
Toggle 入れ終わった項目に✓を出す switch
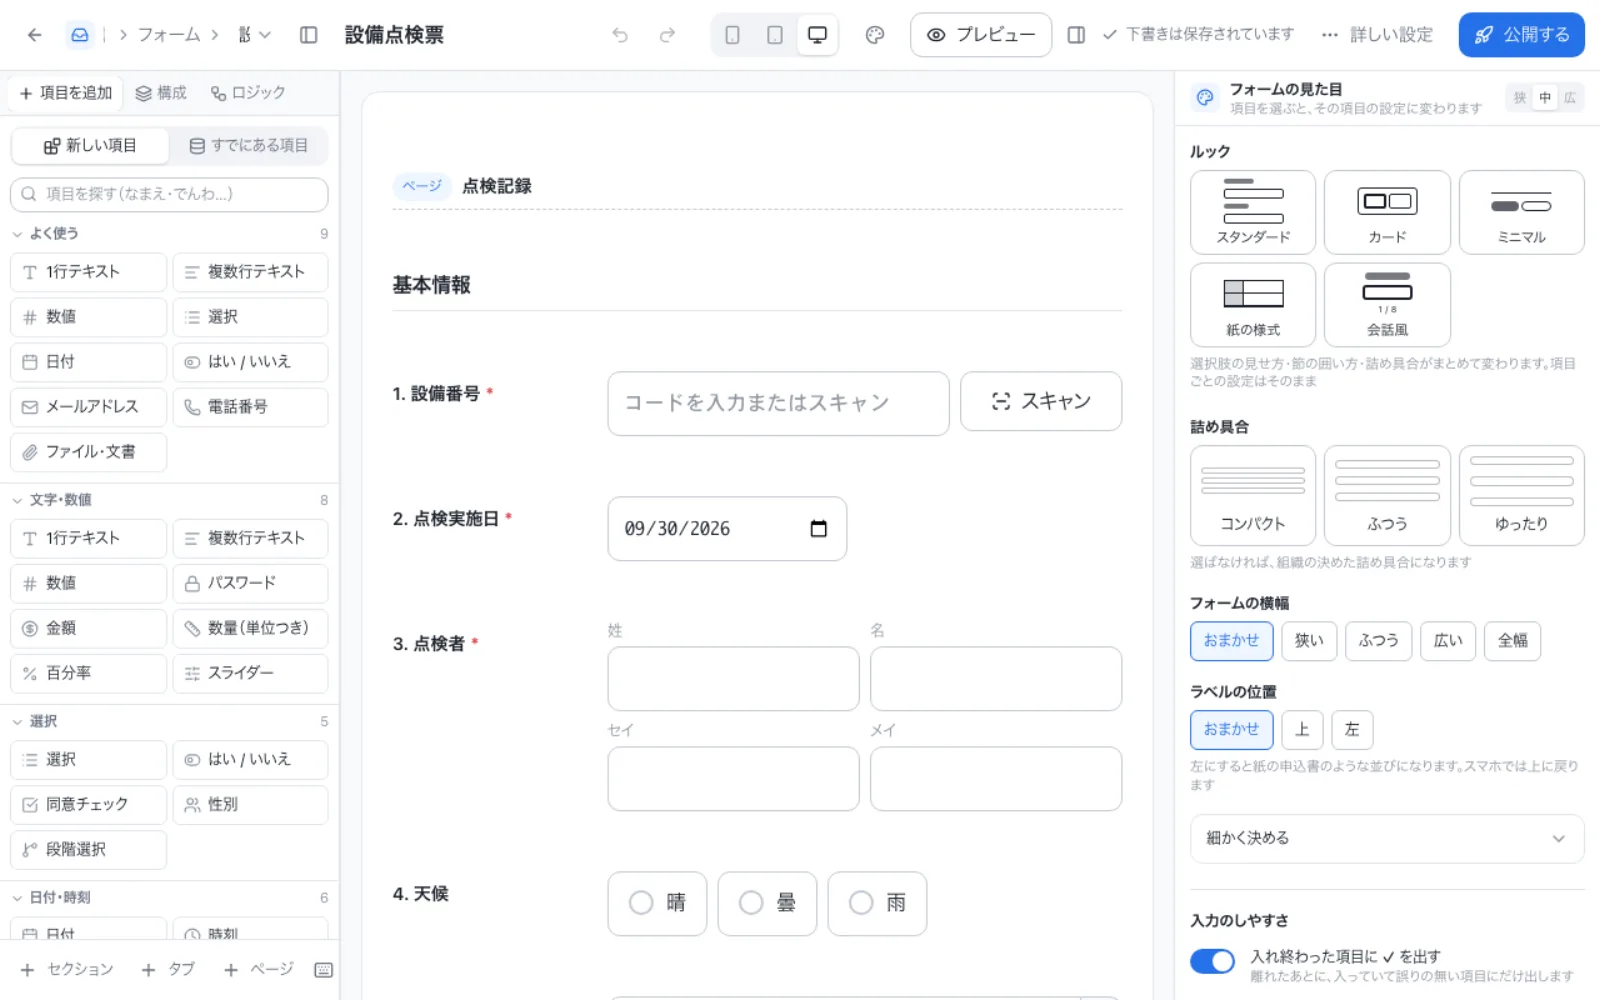(1212, 961)
